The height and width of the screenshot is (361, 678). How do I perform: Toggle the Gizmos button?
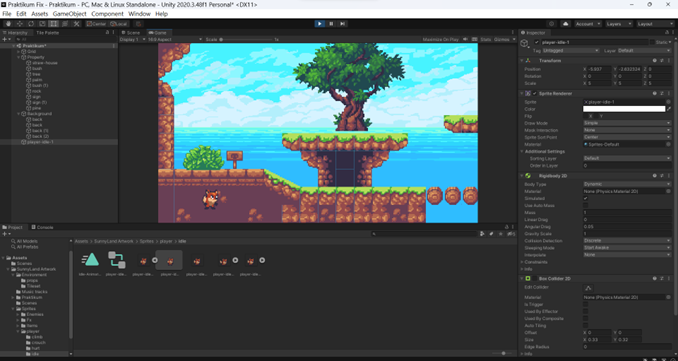tap(504, 39)
